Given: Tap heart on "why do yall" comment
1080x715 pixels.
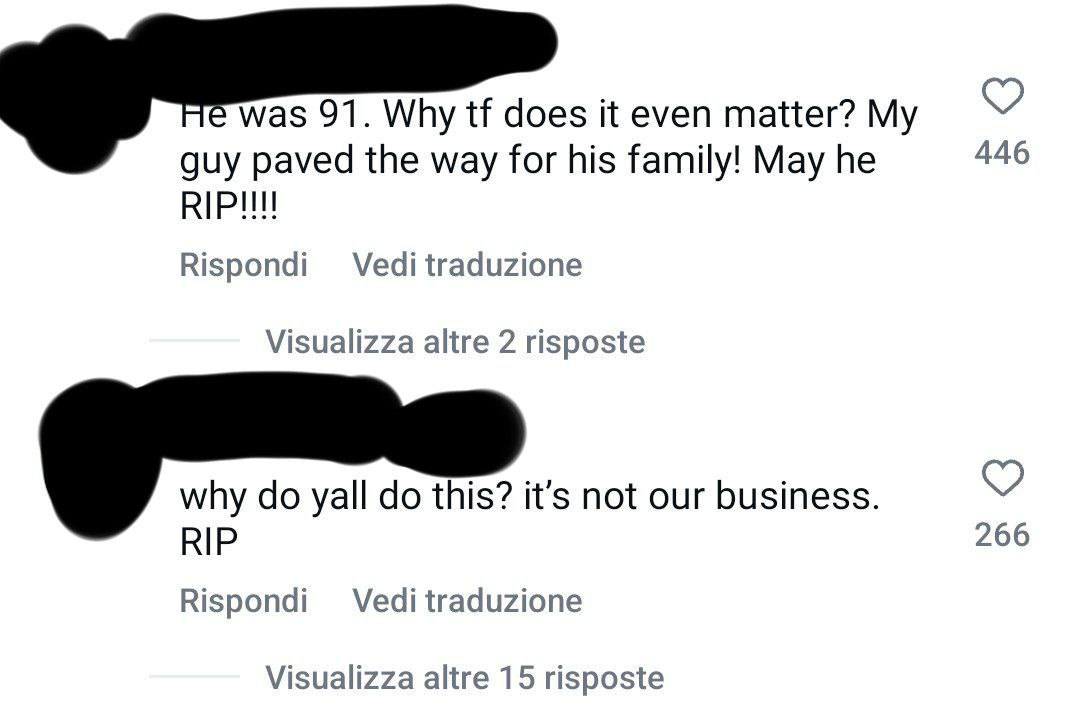Looking at the screenshot, I should click(1002, 479).
